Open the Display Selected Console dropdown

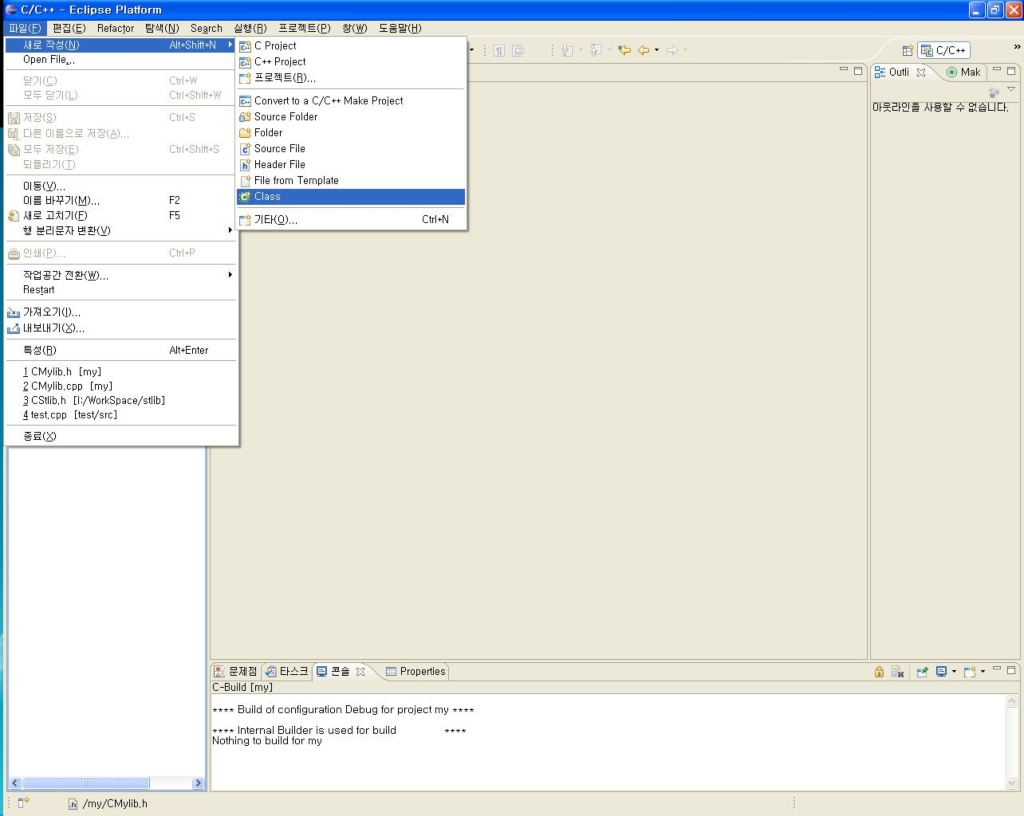click(x=954, y=672)
